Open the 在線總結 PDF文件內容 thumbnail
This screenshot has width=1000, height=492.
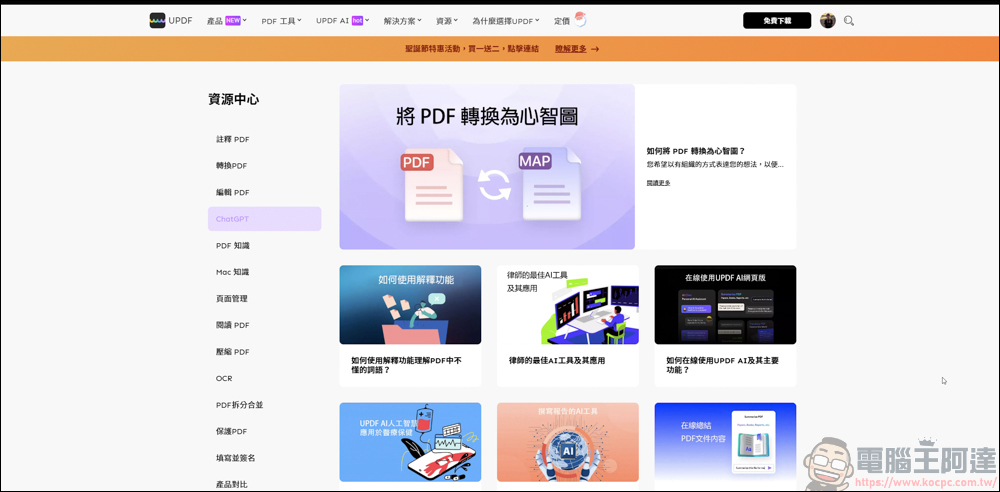click(725, 442)
